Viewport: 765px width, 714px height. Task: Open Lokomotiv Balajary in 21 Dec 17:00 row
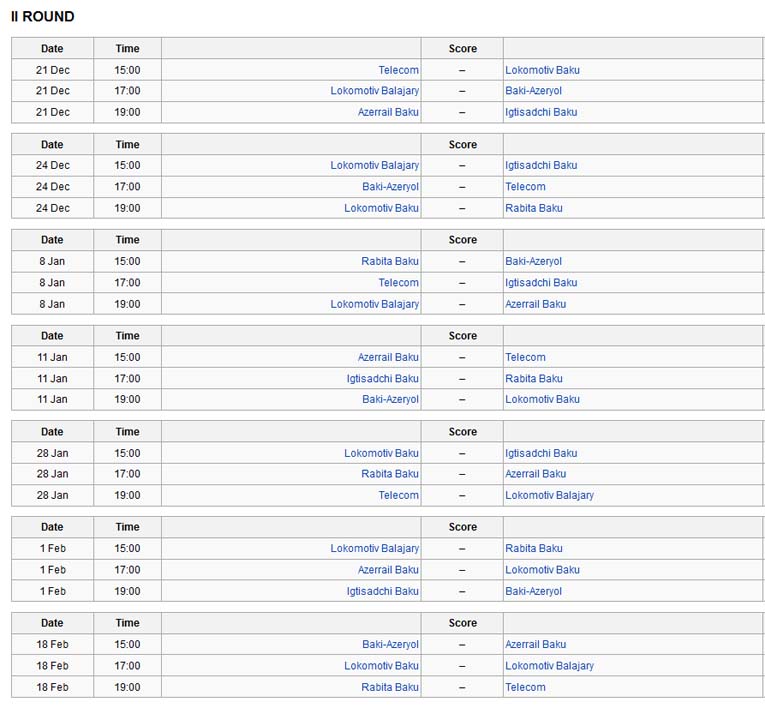click(375, 91)
